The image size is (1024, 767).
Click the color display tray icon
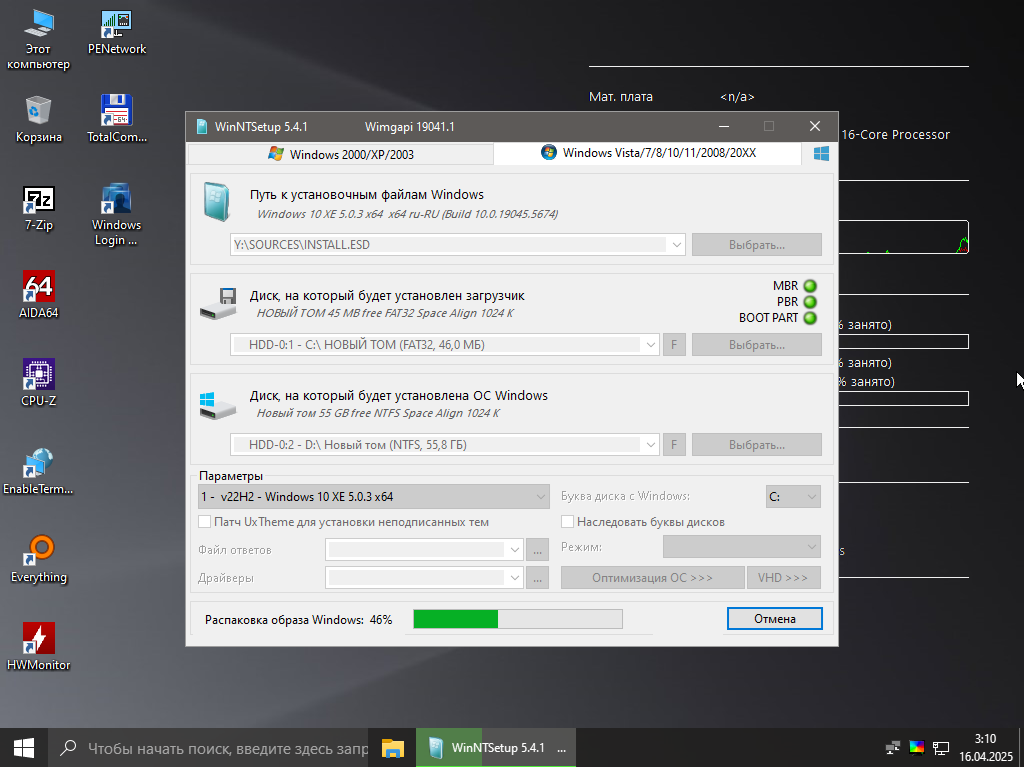point(917,747)
